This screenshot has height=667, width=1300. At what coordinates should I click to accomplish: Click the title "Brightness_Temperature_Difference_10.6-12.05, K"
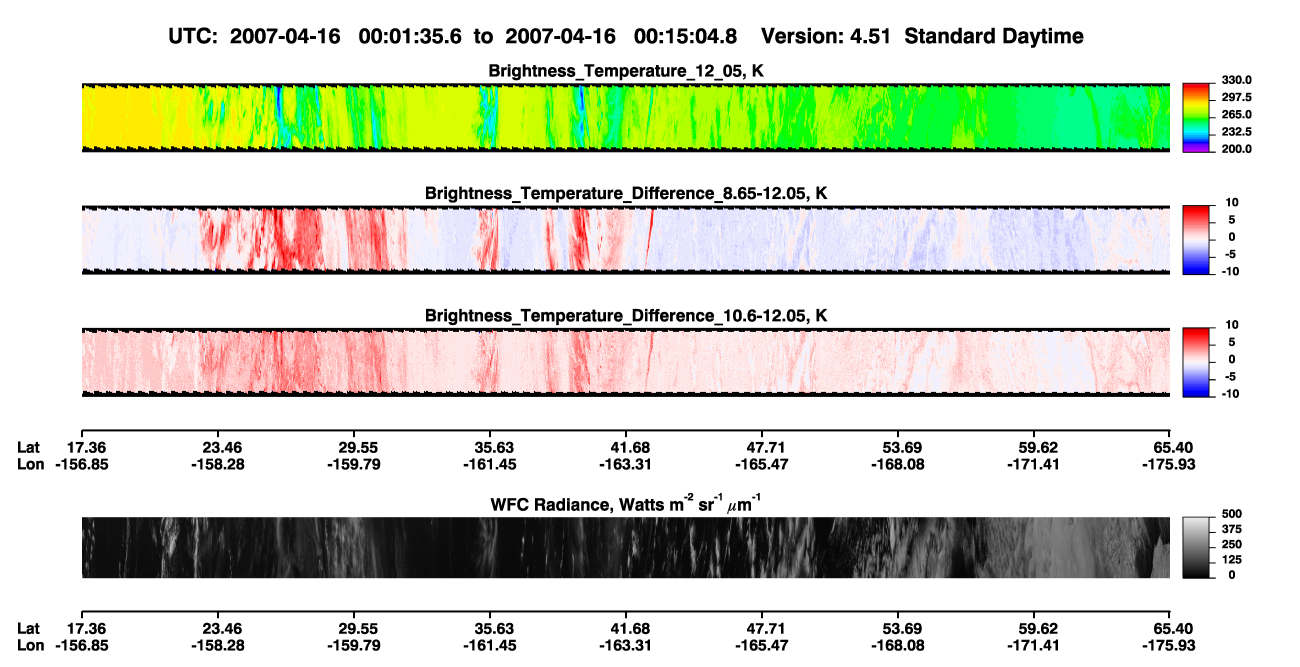click(x=626, y=316)
